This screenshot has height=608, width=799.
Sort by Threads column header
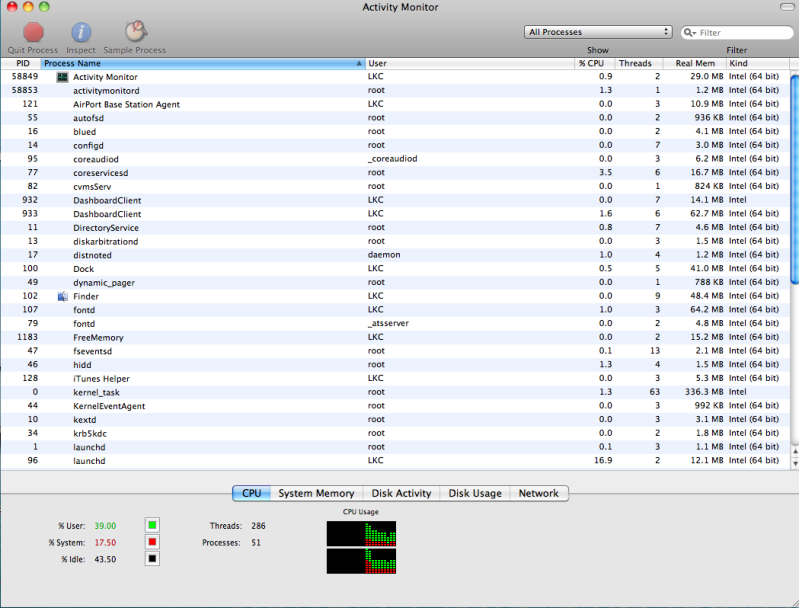(638, 63)
